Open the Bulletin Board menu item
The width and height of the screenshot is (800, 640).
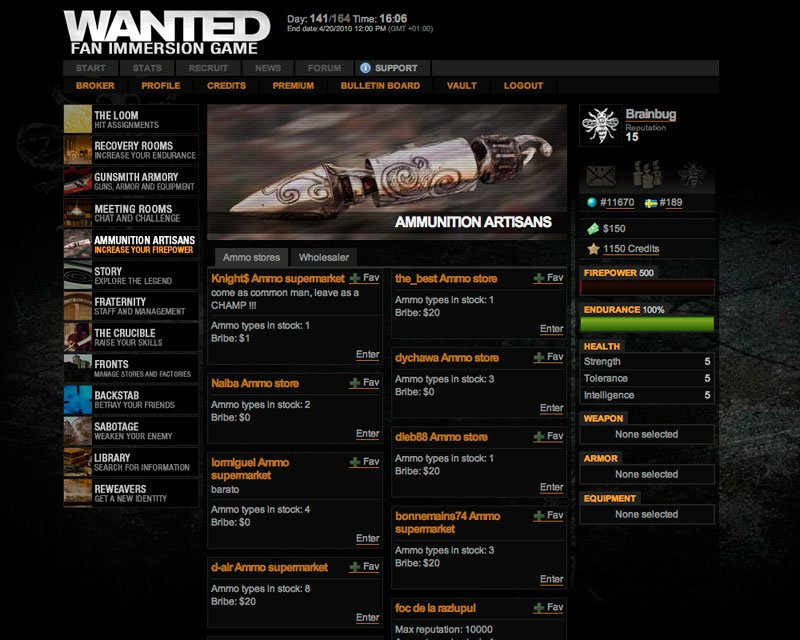(x=380, y=86)
